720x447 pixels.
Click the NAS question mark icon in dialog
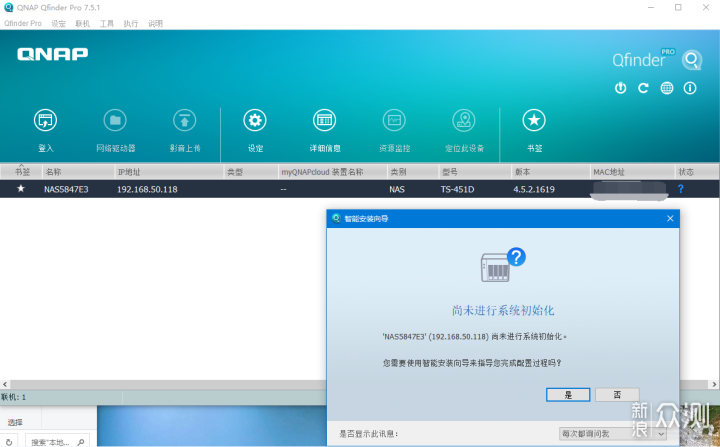coord(503,265)
